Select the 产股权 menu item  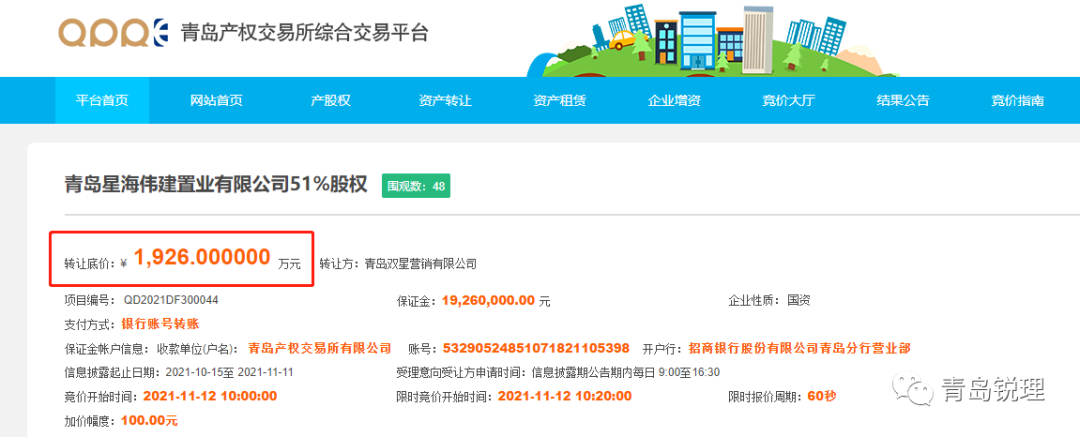[330, 100]
